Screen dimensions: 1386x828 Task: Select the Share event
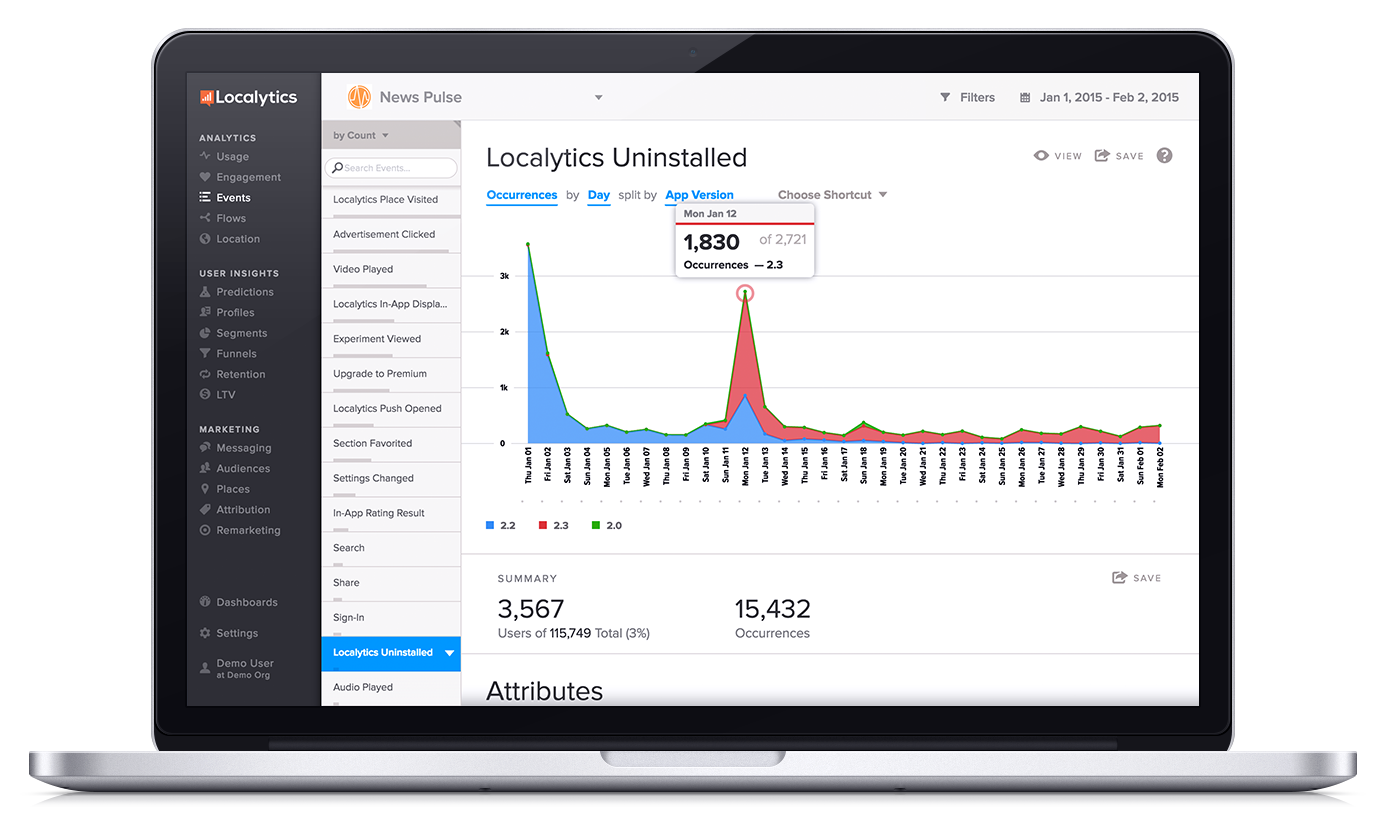pos(391,583)
